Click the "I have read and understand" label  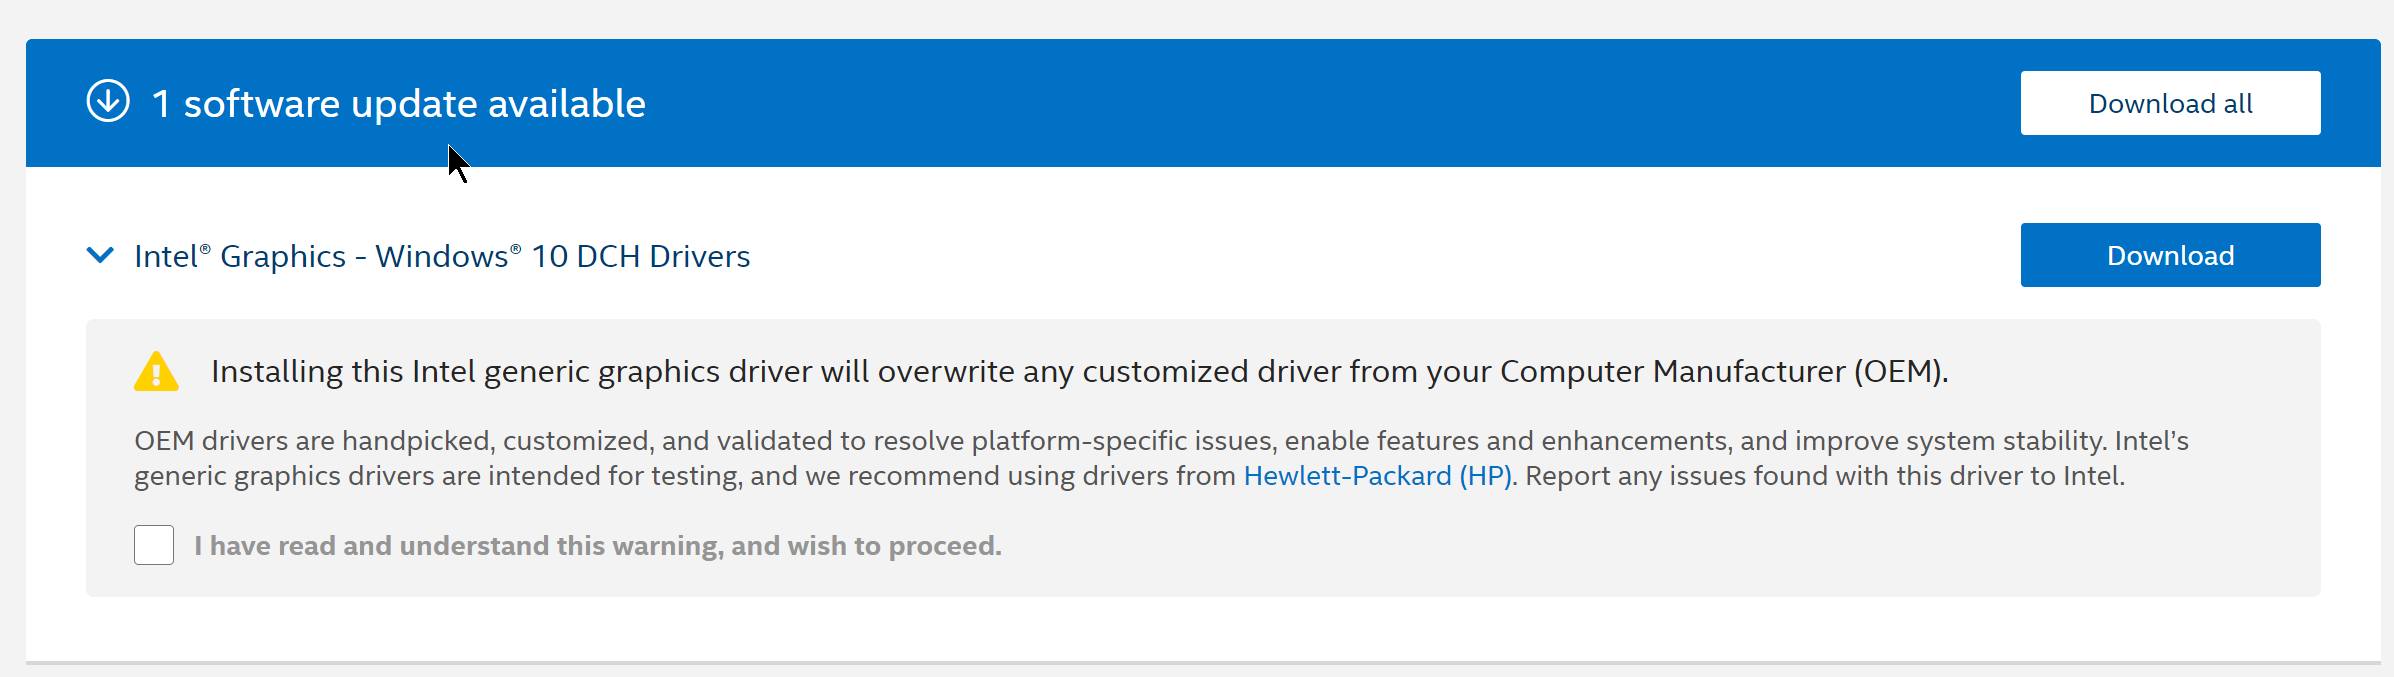(x=597, y=546)
